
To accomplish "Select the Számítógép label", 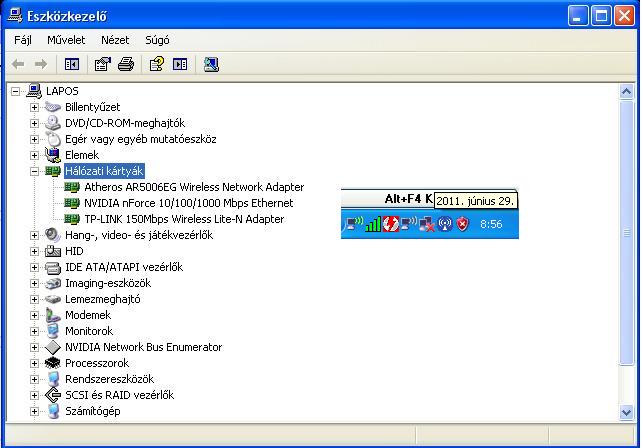I will pos(93,411).
